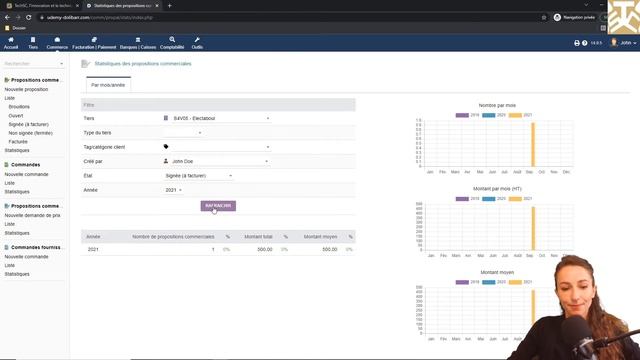Click John's user avatar picture
The image size is (640, 360).
pyautogui.click(x=614, y=42)
